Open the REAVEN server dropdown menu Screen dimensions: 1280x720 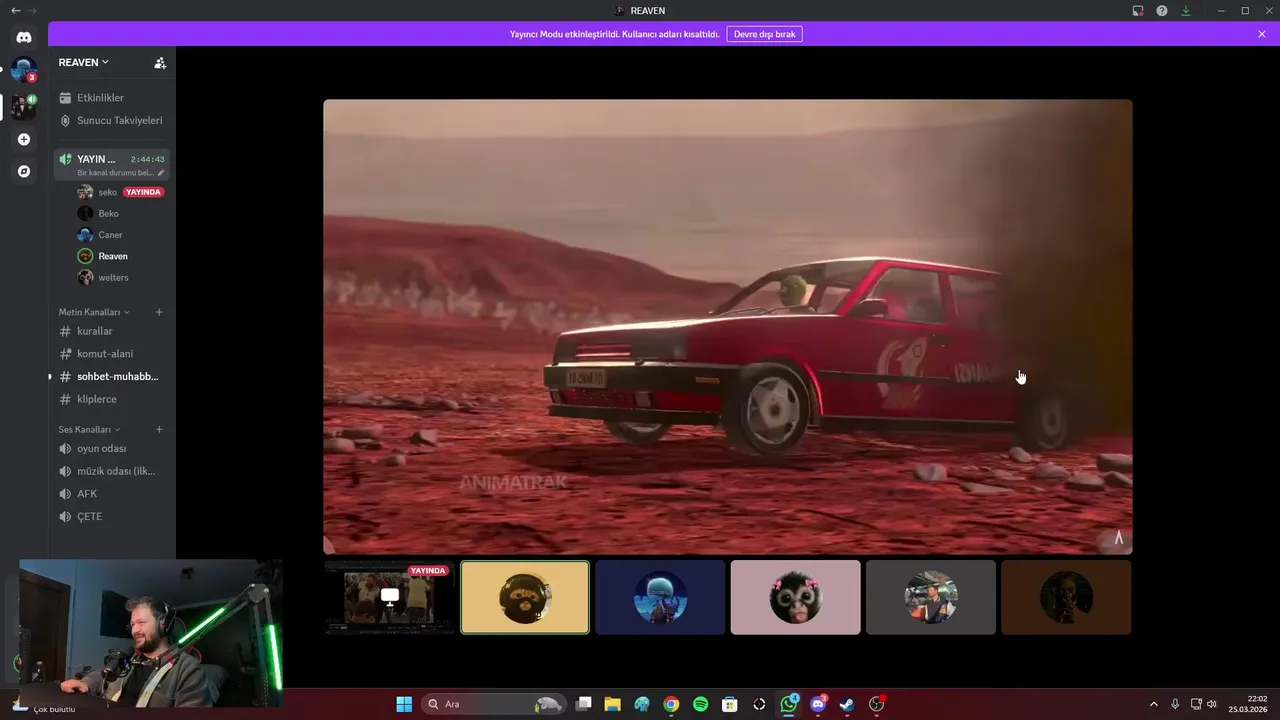point(84,62)
